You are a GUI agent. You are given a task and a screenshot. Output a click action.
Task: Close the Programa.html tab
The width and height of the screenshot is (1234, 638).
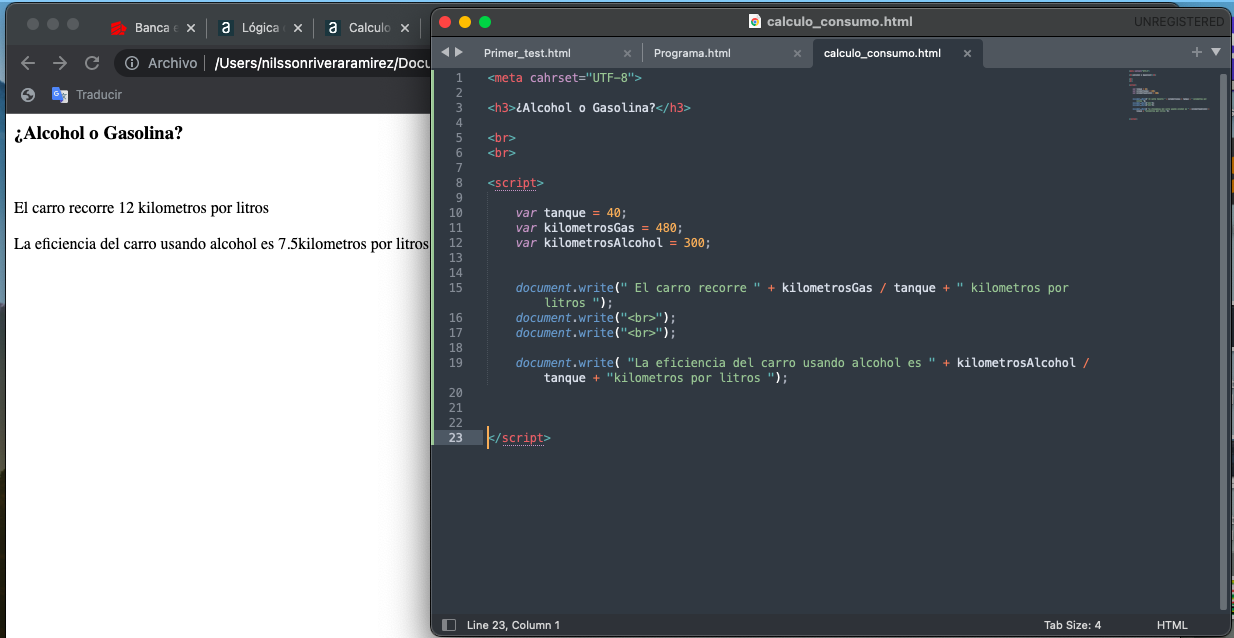(x=797, y=54)
